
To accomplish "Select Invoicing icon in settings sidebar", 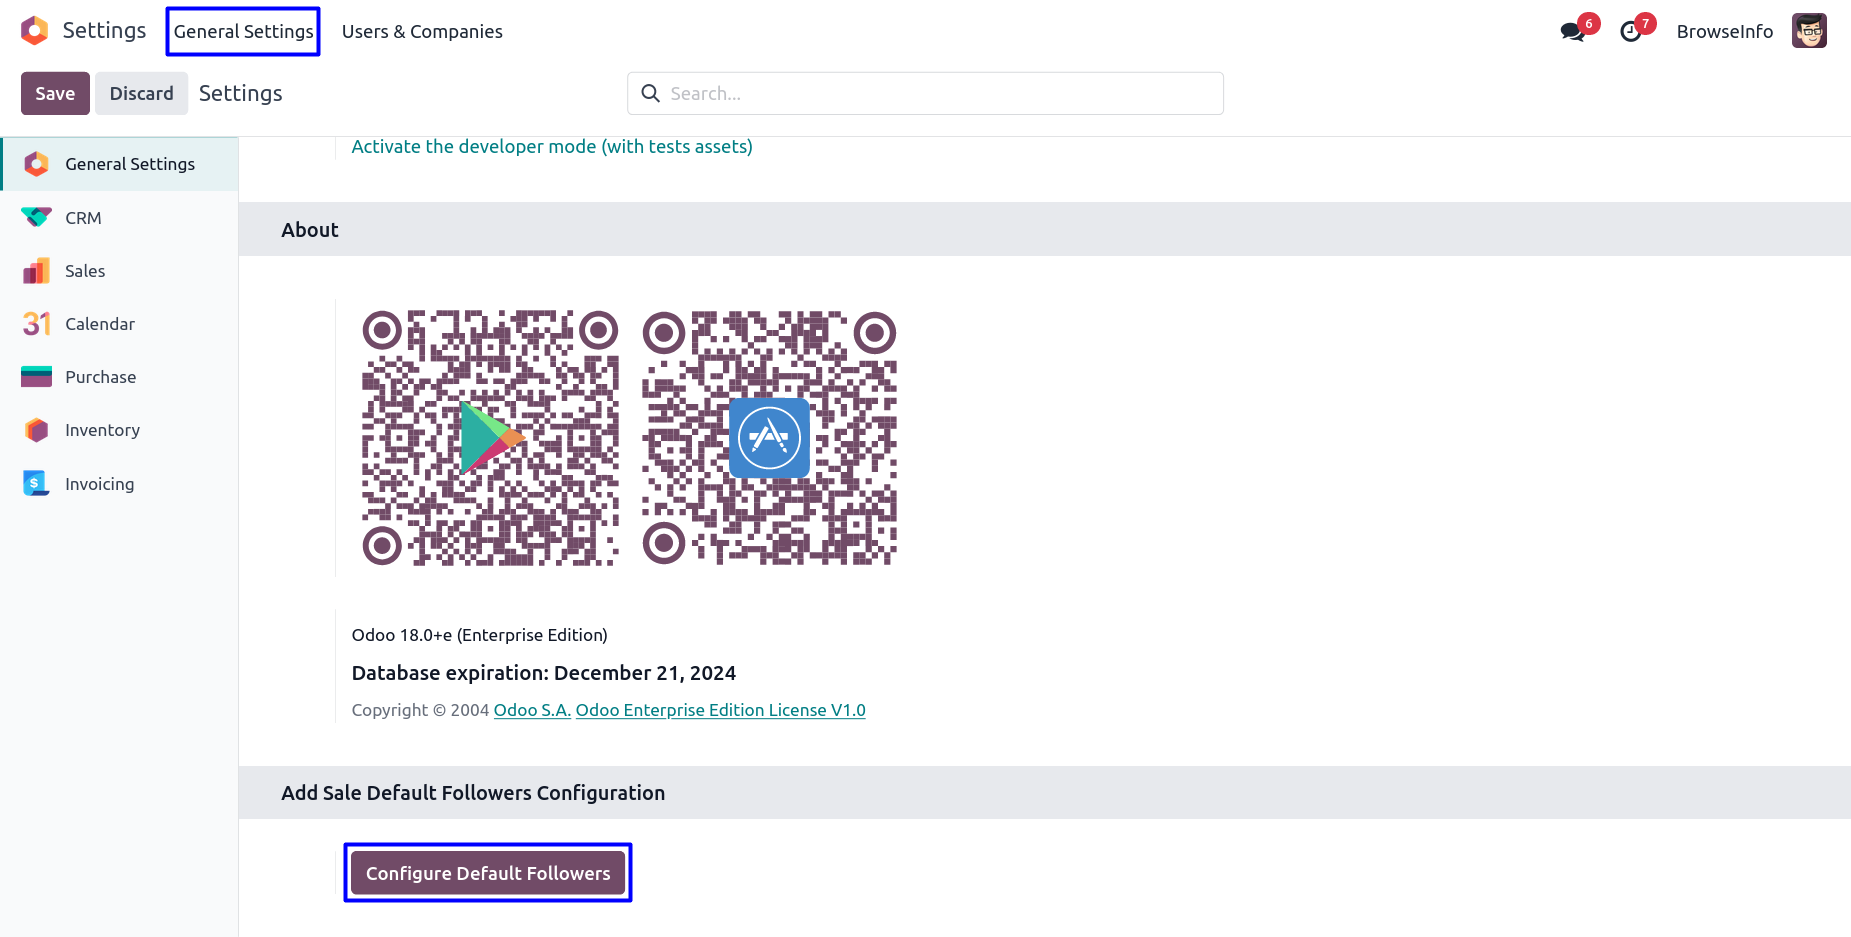I will [37, 484].
